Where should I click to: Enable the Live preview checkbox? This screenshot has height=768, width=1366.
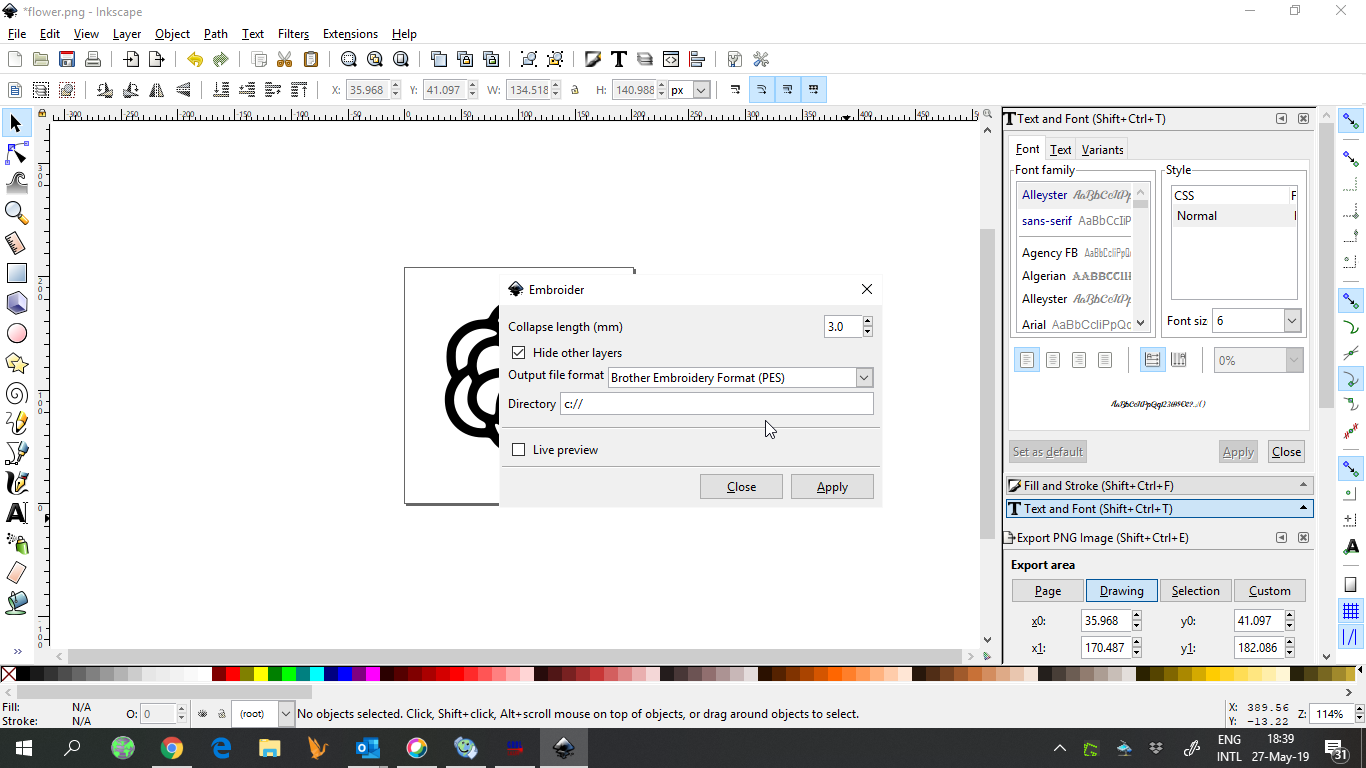coord(518,450)
